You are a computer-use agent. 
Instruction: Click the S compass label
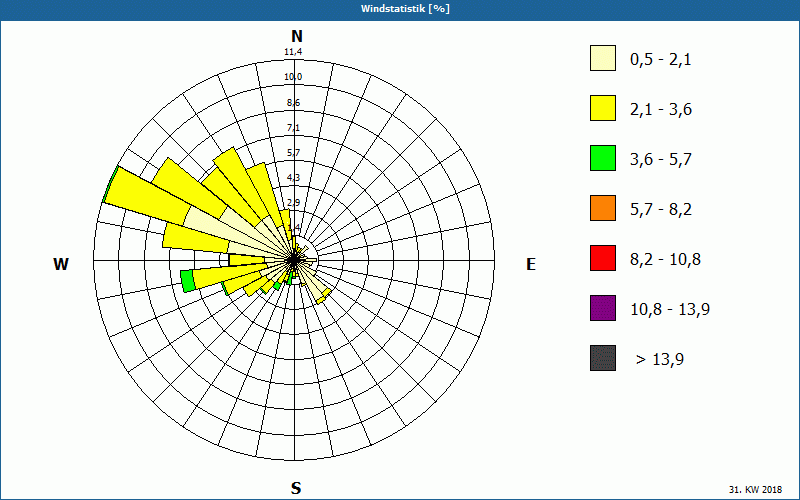coord(296,488)
